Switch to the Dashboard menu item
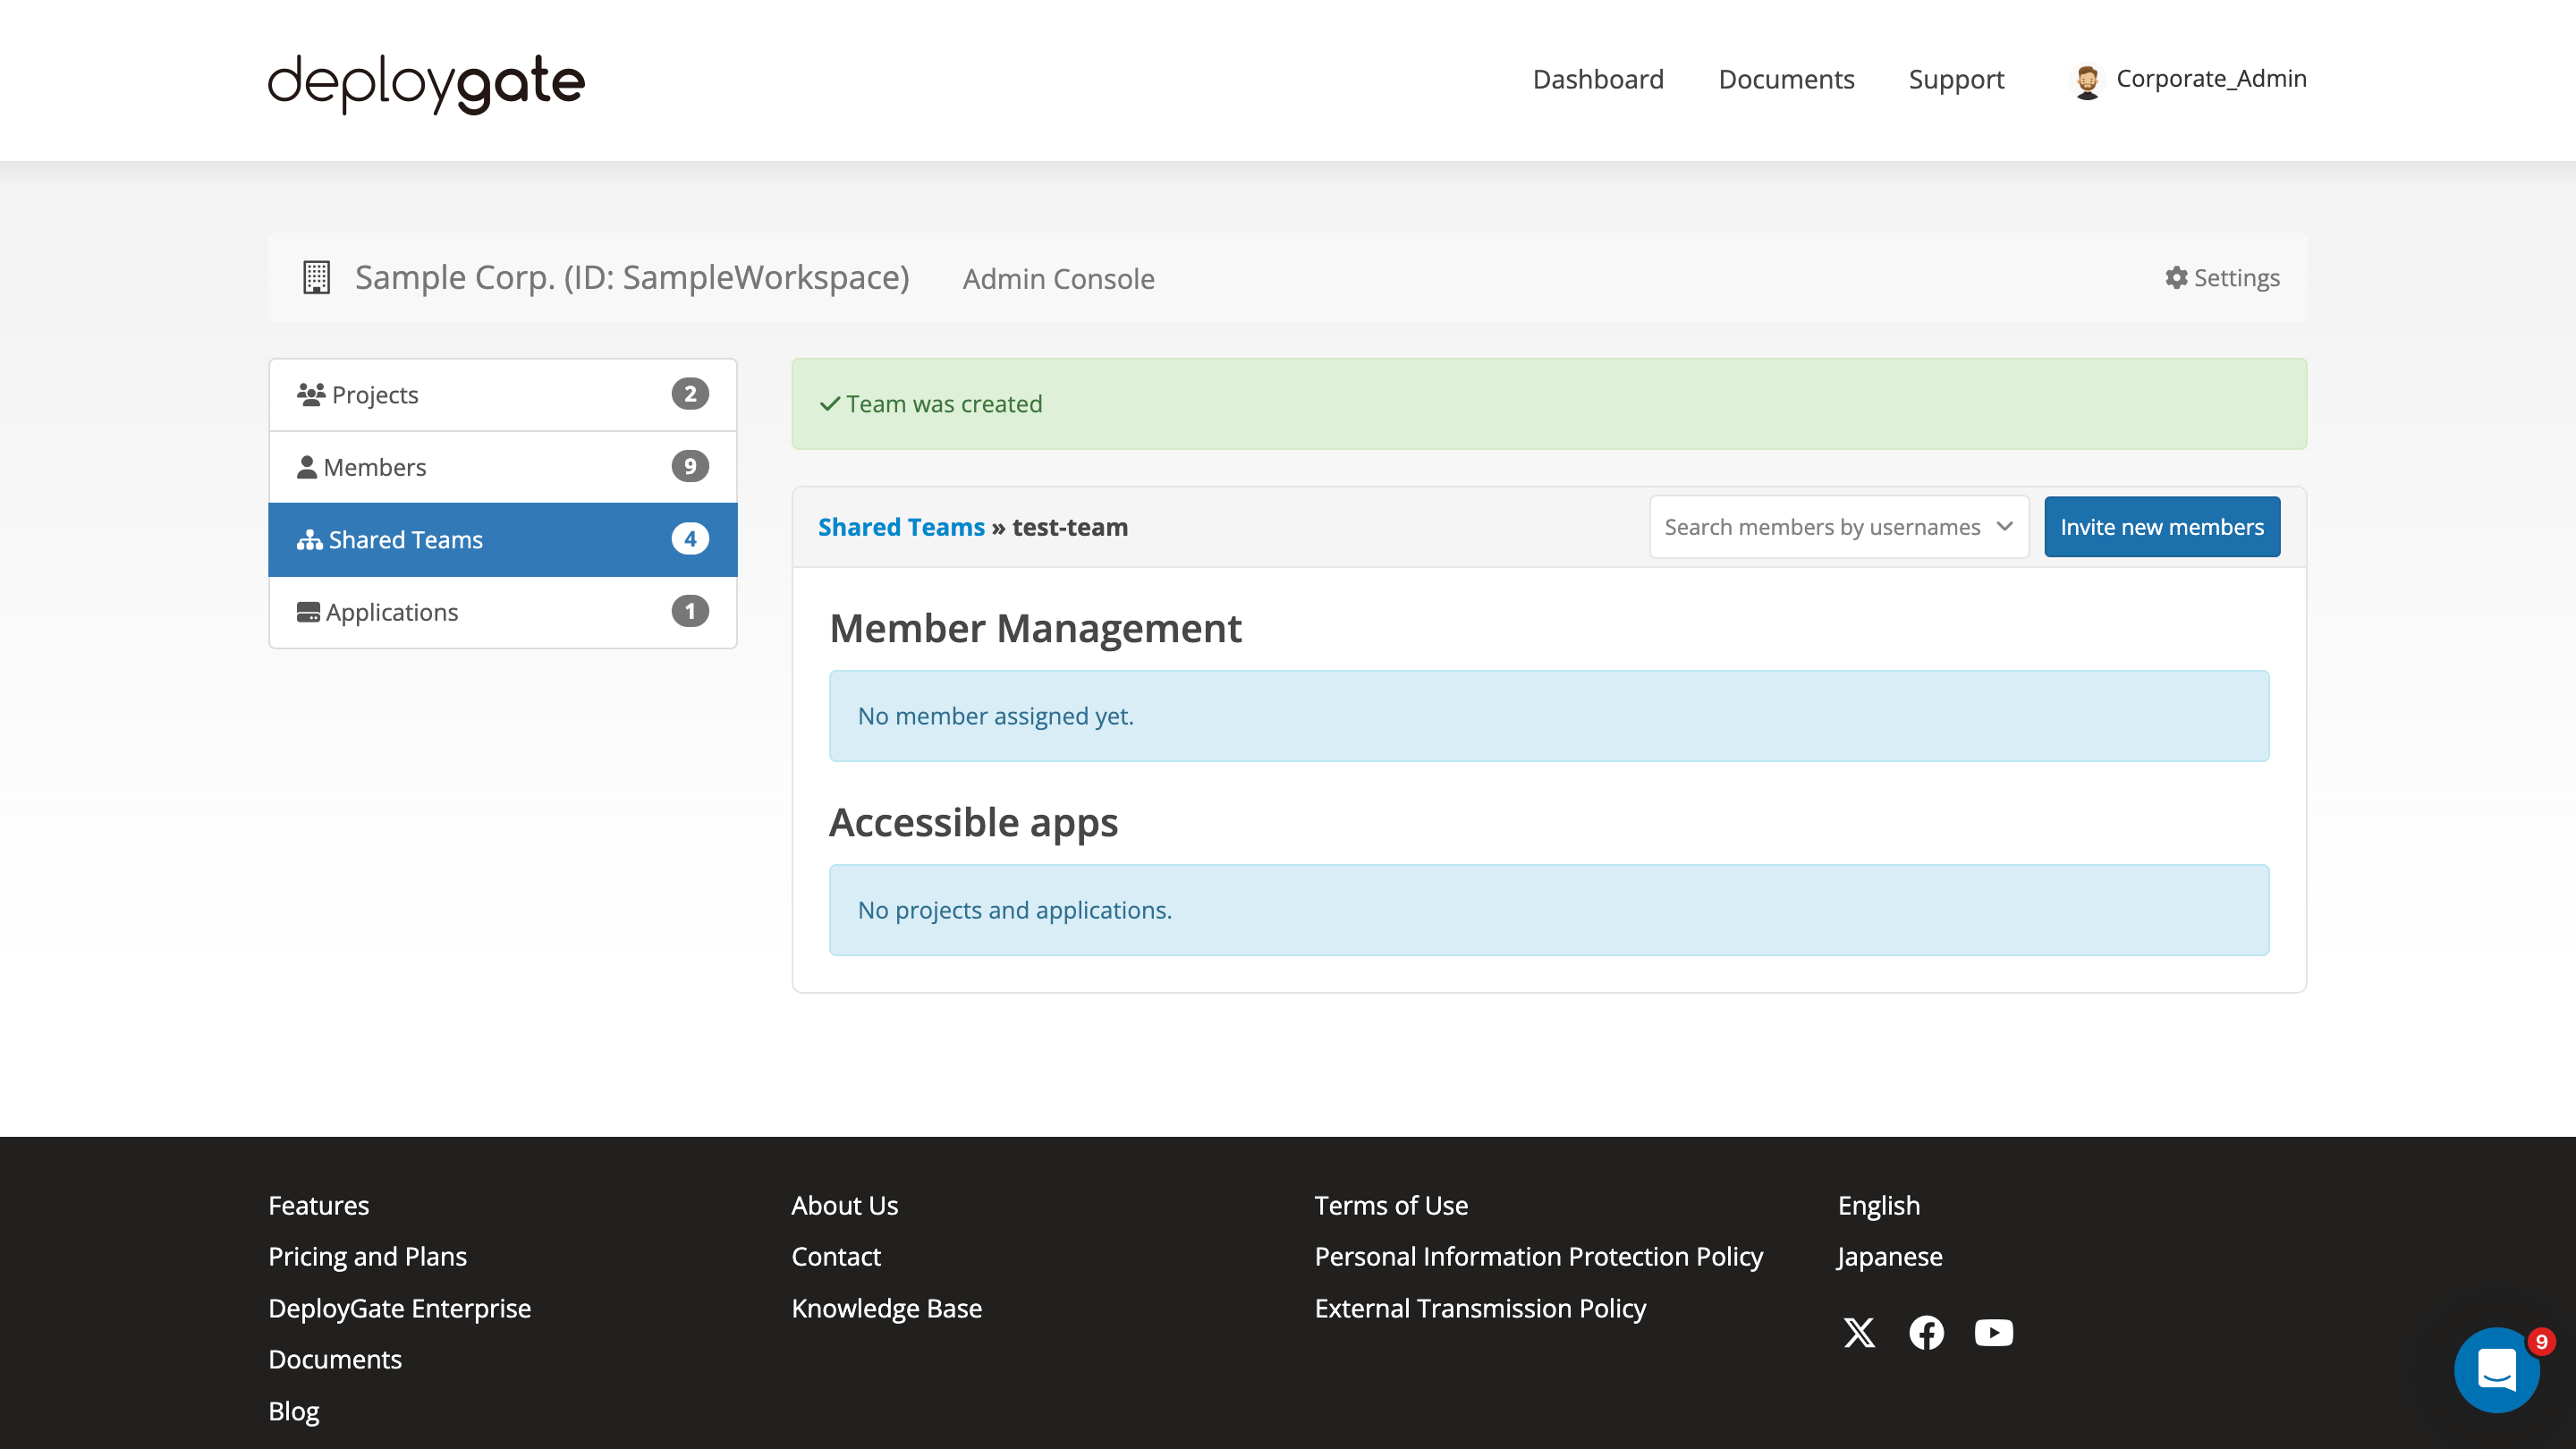This screenshot has width=2576, height=1449. pos(1597,79)
